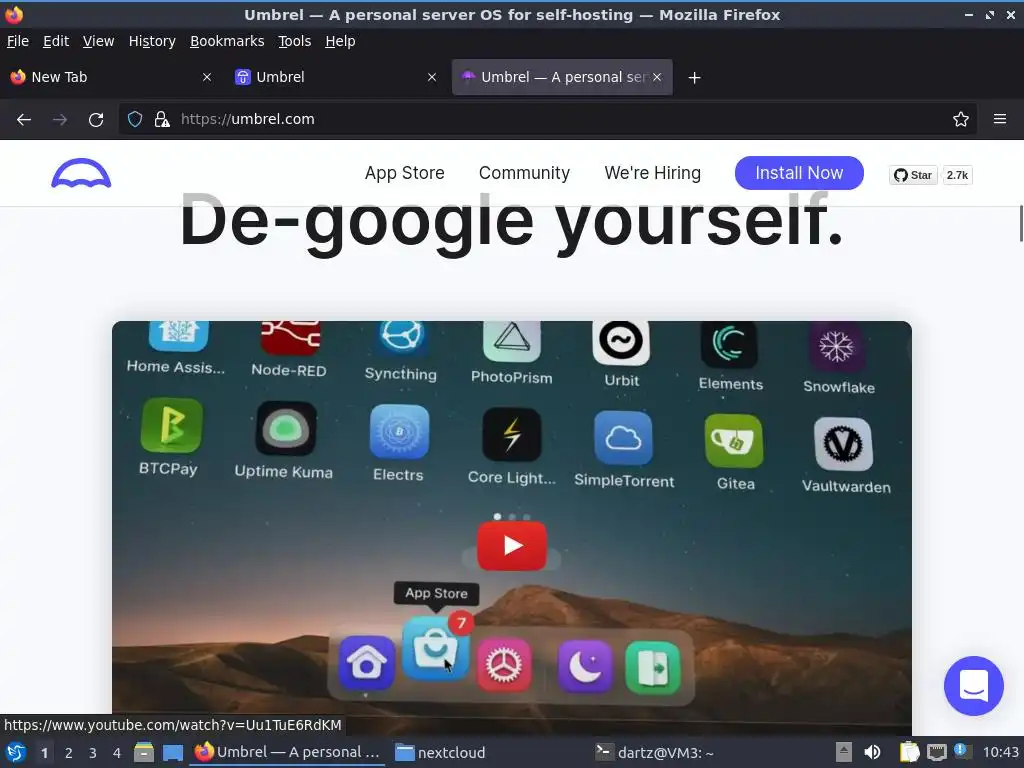Switch to the New Tab tab
Viewport: 1024px width, 768px height.
click(111, 77)
